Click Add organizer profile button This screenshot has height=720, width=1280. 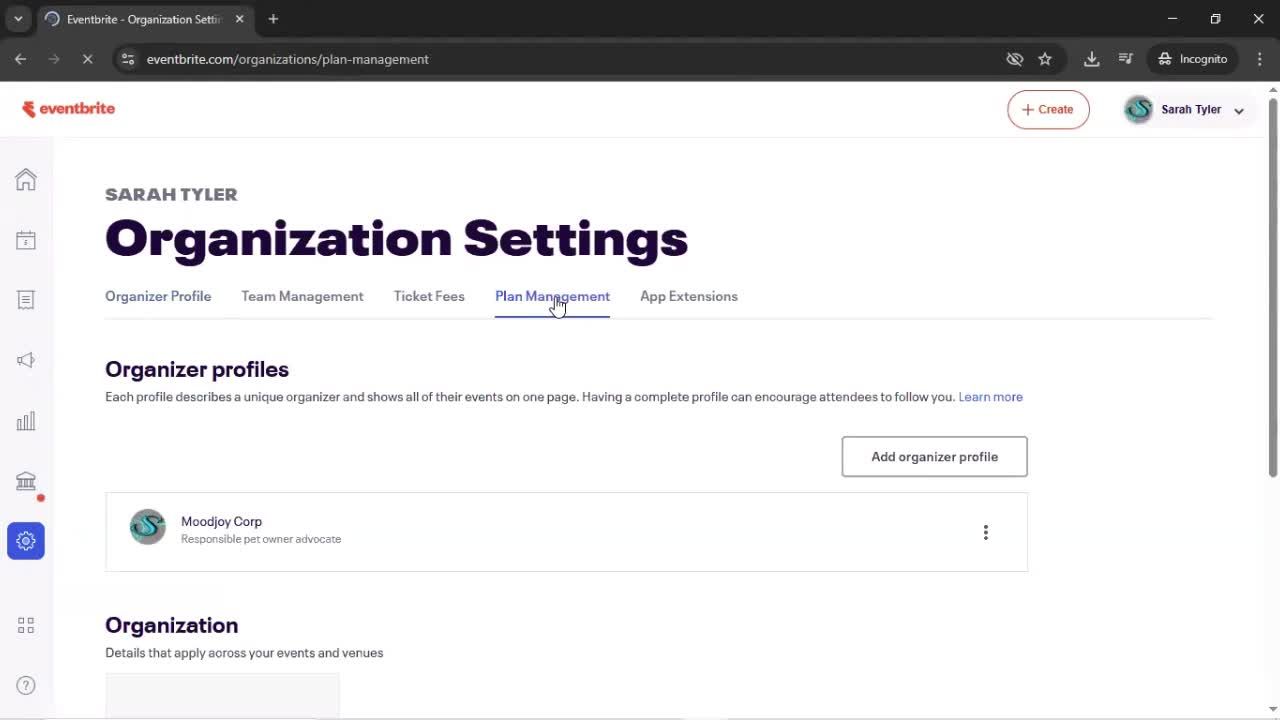click(x=934, y=457)
